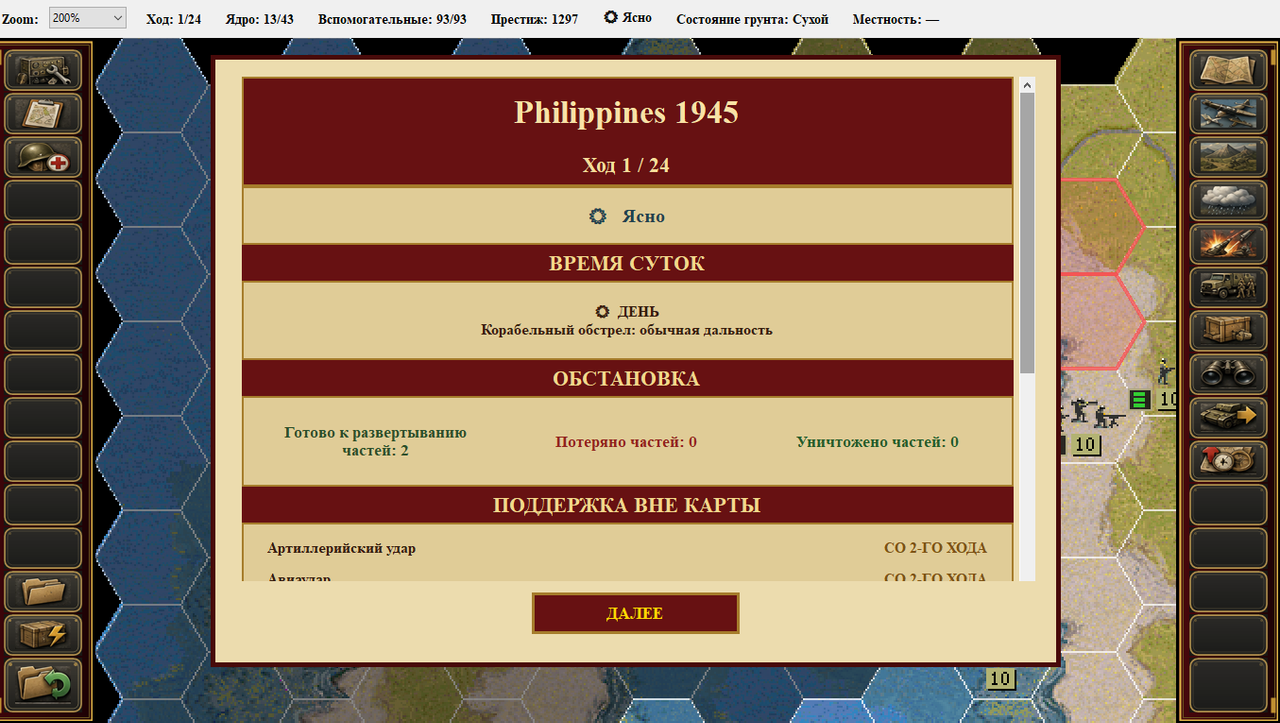Image resolution: width=1280 pixels, height=723 pixels.
Task: Click the 'Вспомогательные: 93/93' status entry
Action: (394, 19)
